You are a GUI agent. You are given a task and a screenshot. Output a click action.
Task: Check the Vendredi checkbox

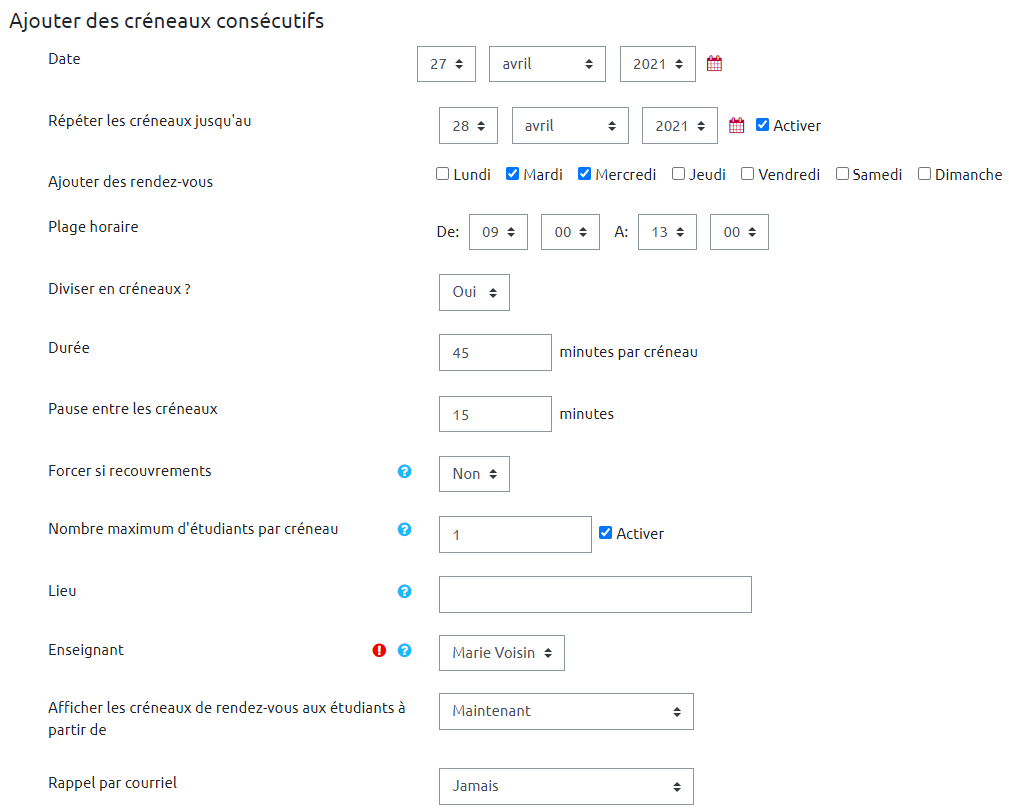tap(747, 174)
